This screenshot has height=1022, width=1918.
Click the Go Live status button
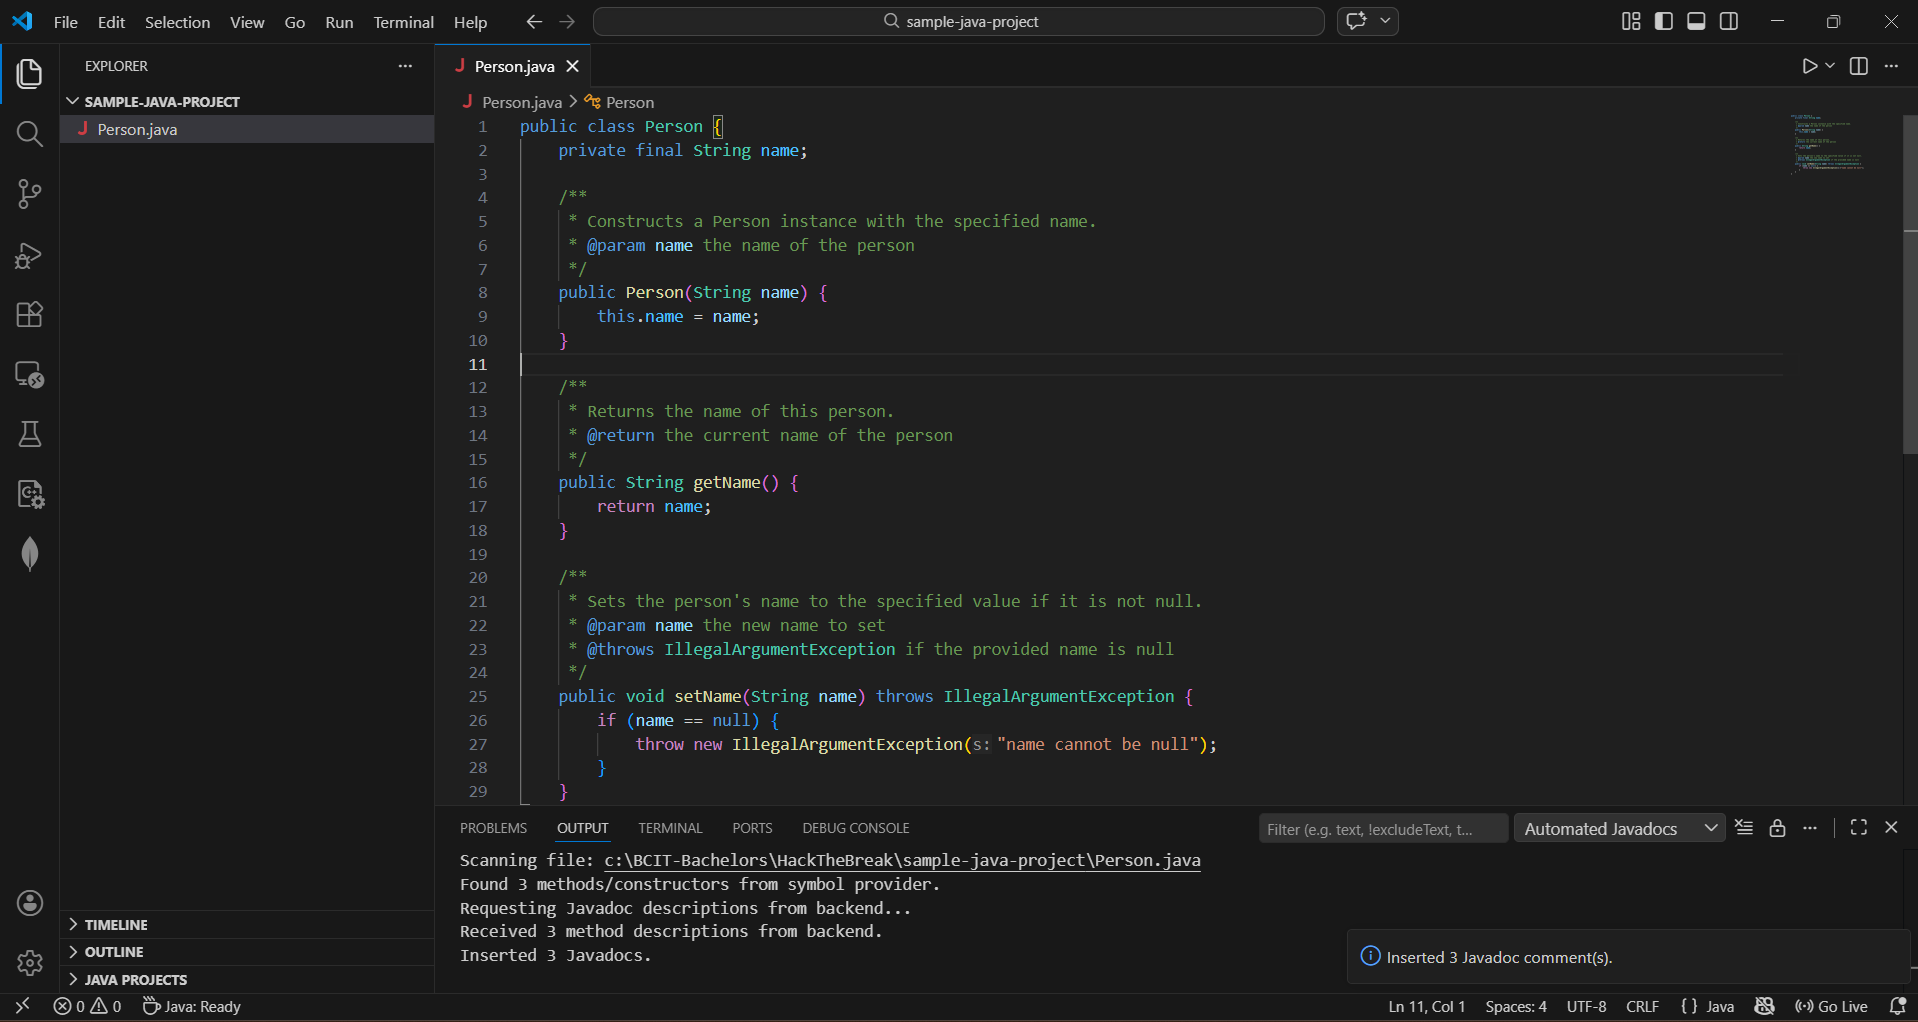[1832, 1007]
